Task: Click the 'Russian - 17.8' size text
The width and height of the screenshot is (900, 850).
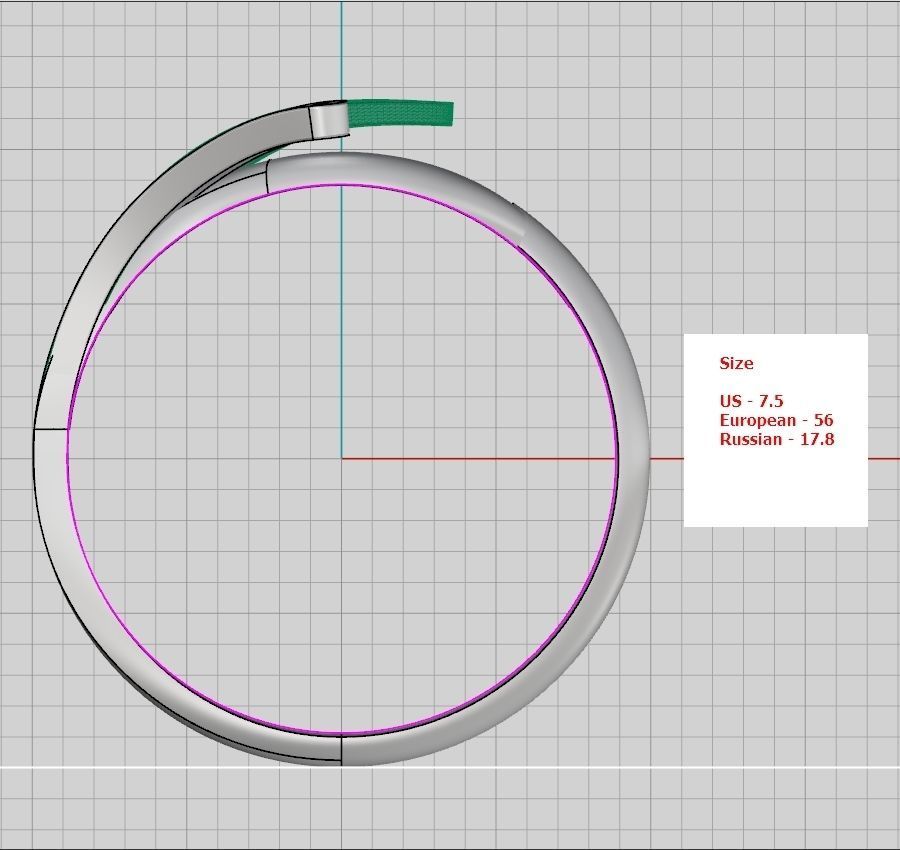Action: (777, 440)
